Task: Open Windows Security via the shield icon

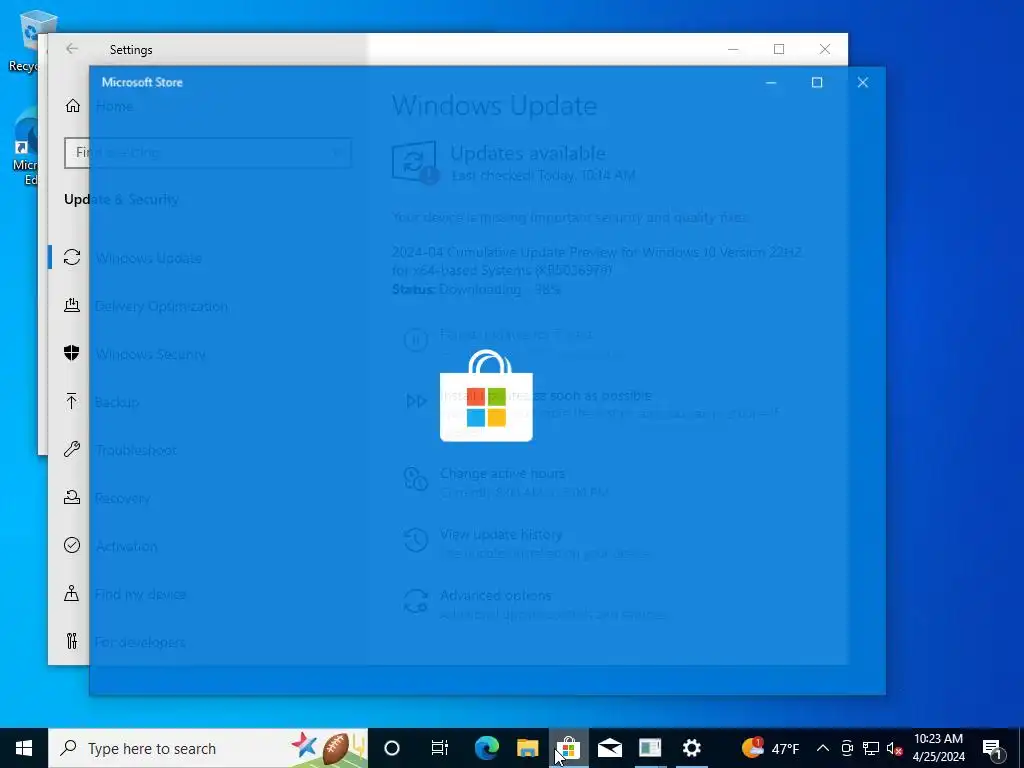Action: click(72, 353)
